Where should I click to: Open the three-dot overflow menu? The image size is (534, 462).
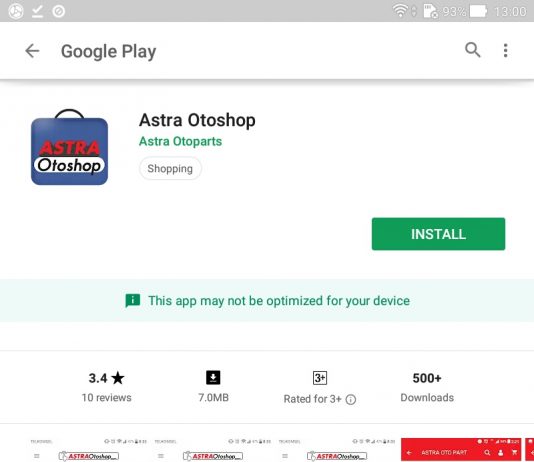(505, 50)
